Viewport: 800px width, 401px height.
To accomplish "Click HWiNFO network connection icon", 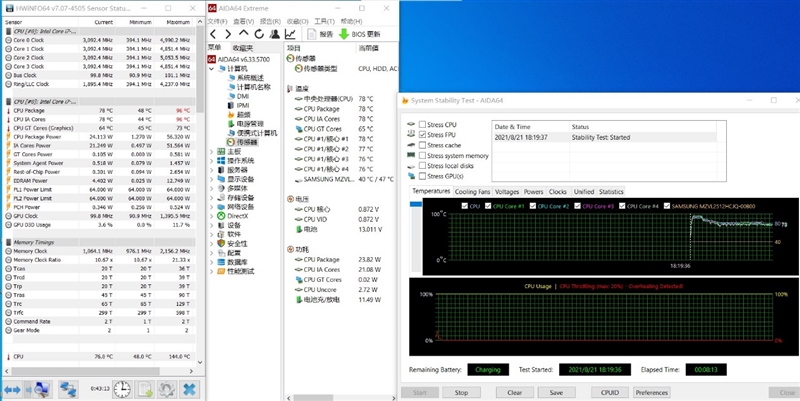I will pyautogui.click(x=68, y=388).
